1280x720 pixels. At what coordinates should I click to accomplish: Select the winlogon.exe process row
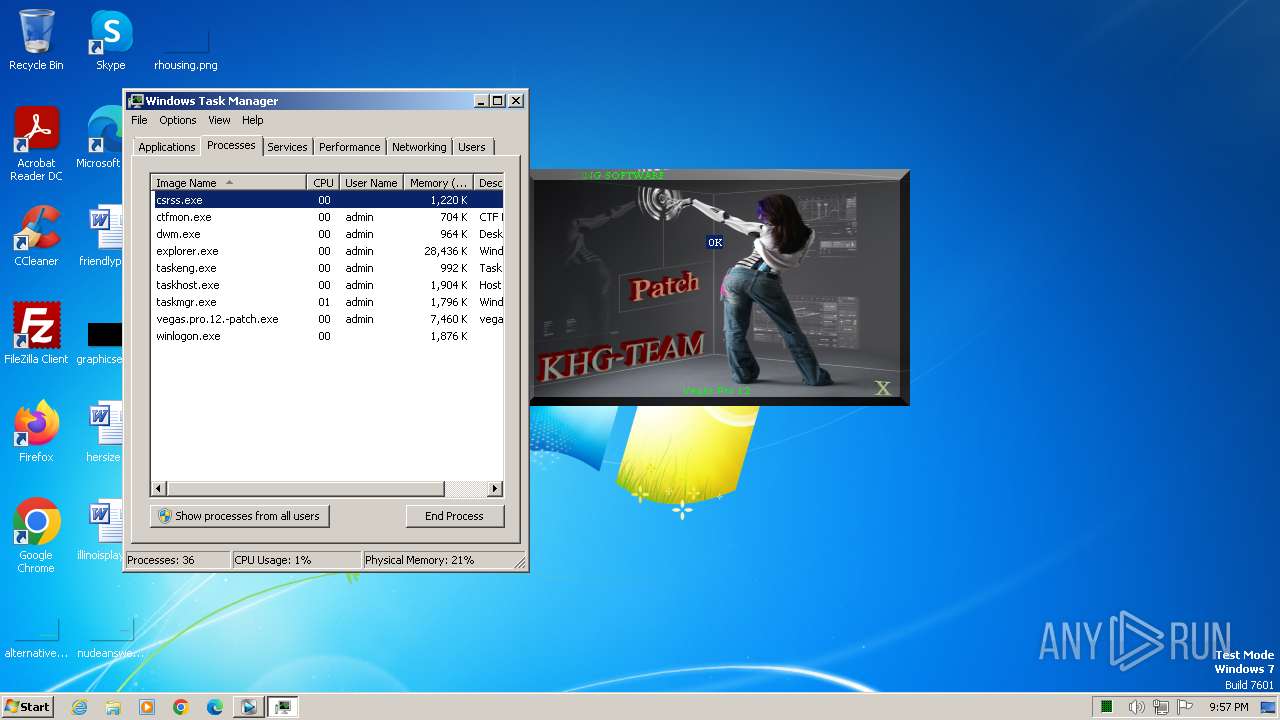point(327,336)
